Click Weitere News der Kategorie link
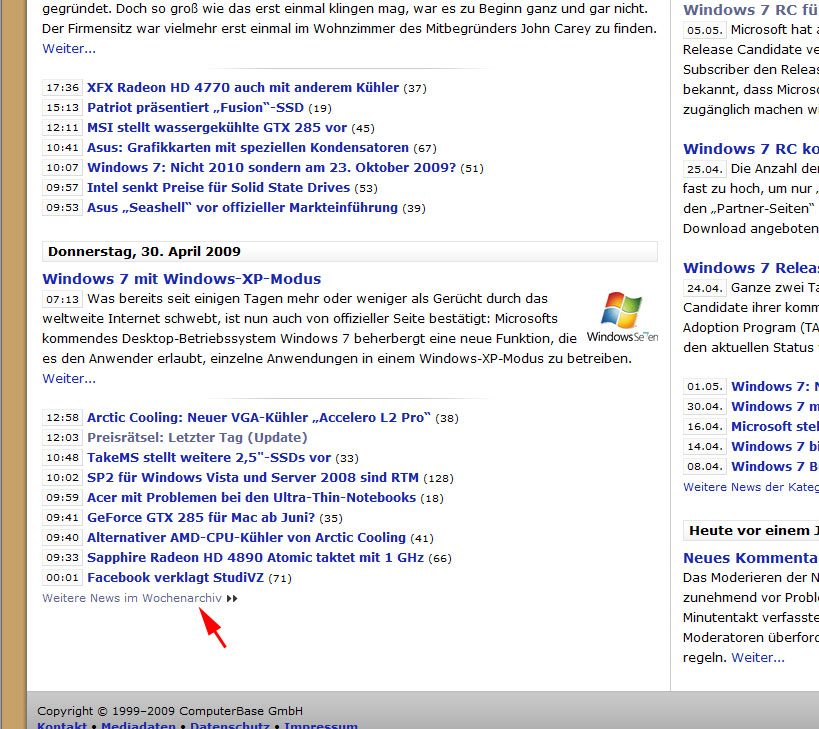 coord(751,487)
